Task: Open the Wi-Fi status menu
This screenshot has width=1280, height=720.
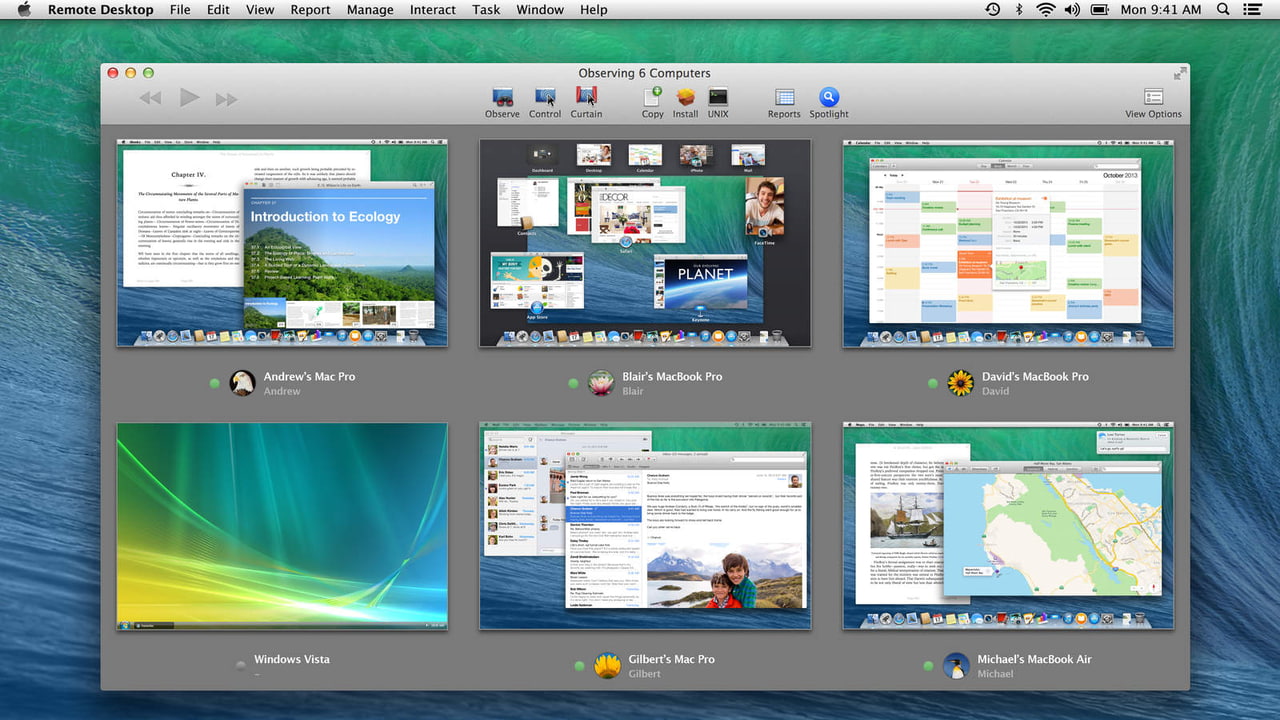Action: point(1046,9)
